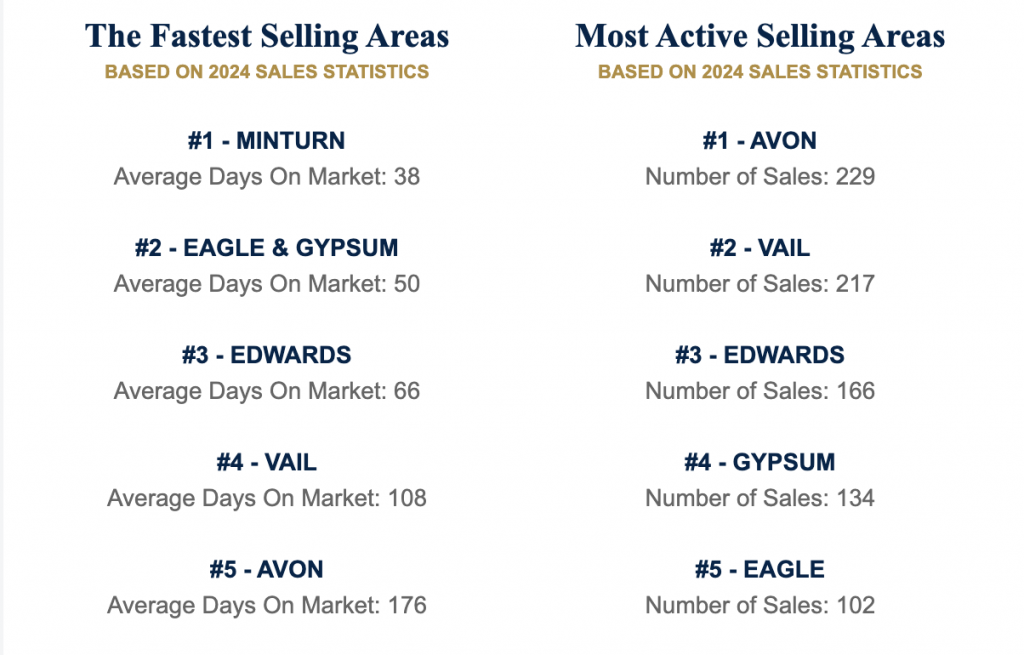Click Average Days On Market: 38 text
The image size is (1024, 655).
click(x=266, y=177)
